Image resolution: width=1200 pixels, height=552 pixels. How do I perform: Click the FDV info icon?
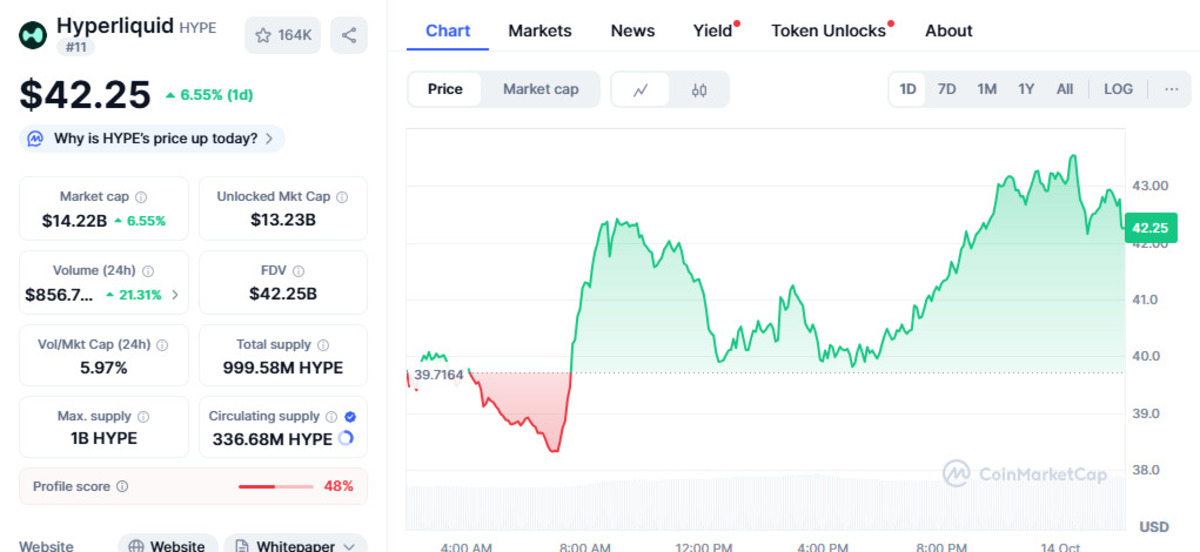(299, 271)
